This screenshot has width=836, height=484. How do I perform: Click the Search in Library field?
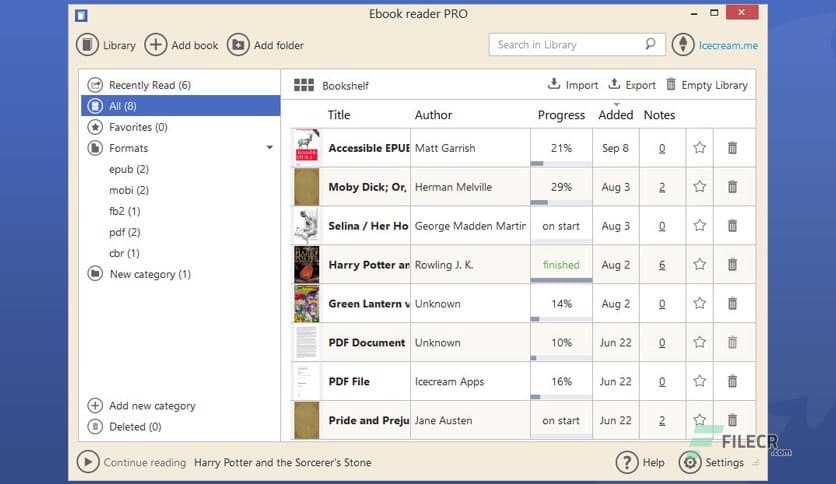pyautogui.click(x=577, y=44)
